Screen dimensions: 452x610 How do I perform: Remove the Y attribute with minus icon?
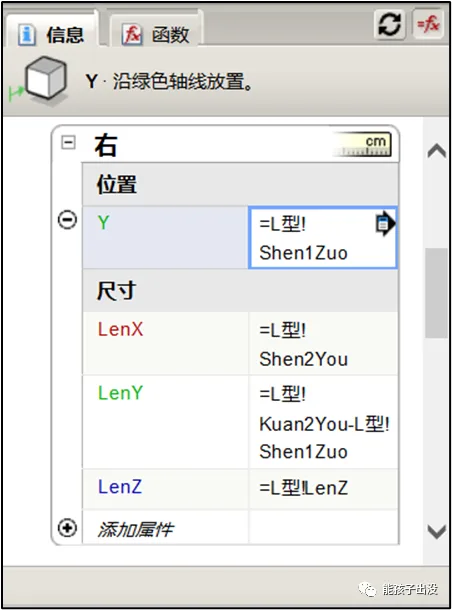coord(67,220)
